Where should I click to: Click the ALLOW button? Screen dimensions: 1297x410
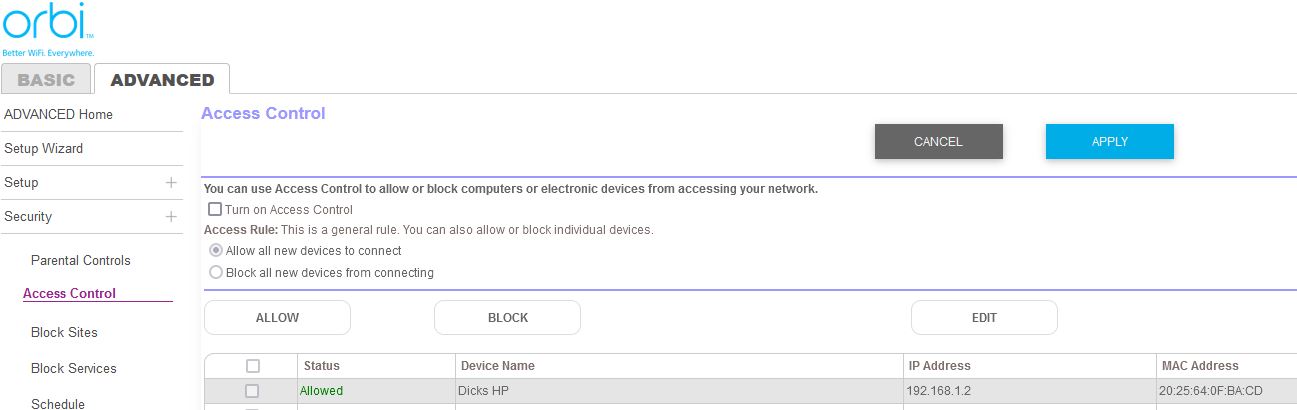pos(277,318)
